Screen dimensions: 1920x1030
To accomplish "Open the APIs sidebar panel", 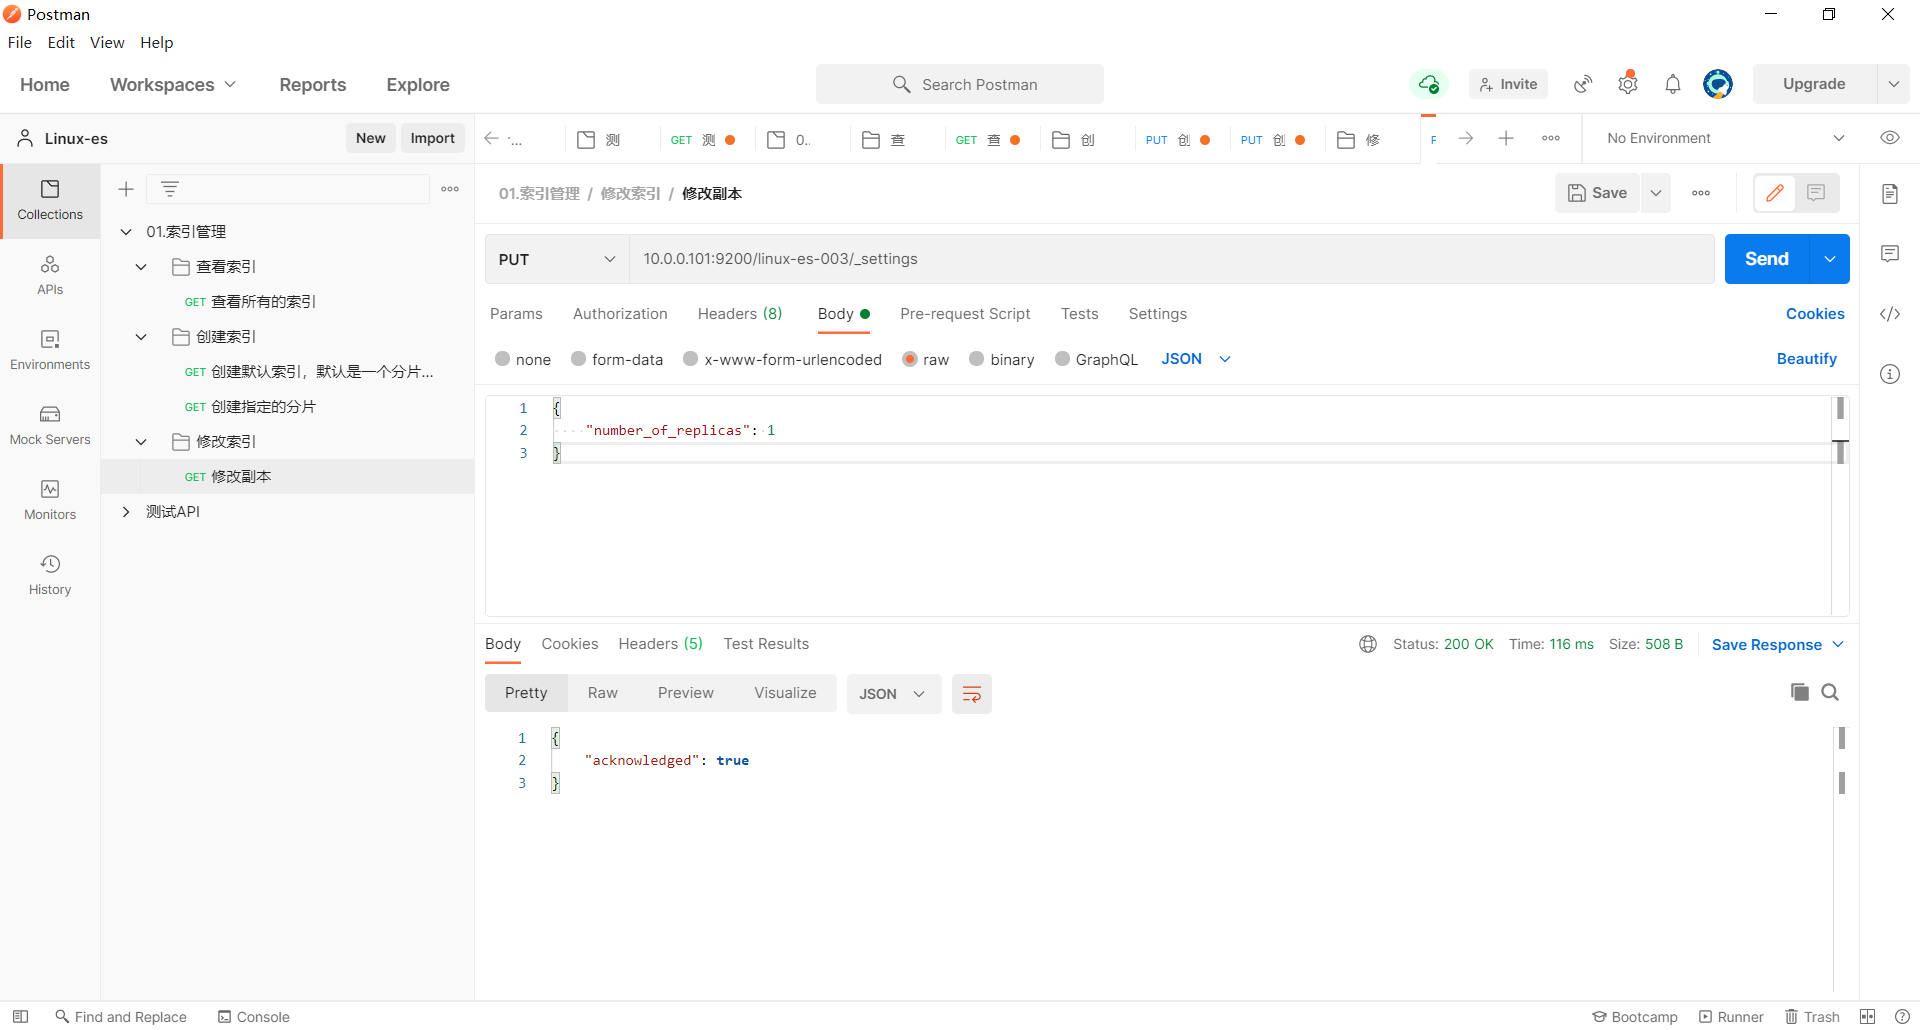I will 50,276.
